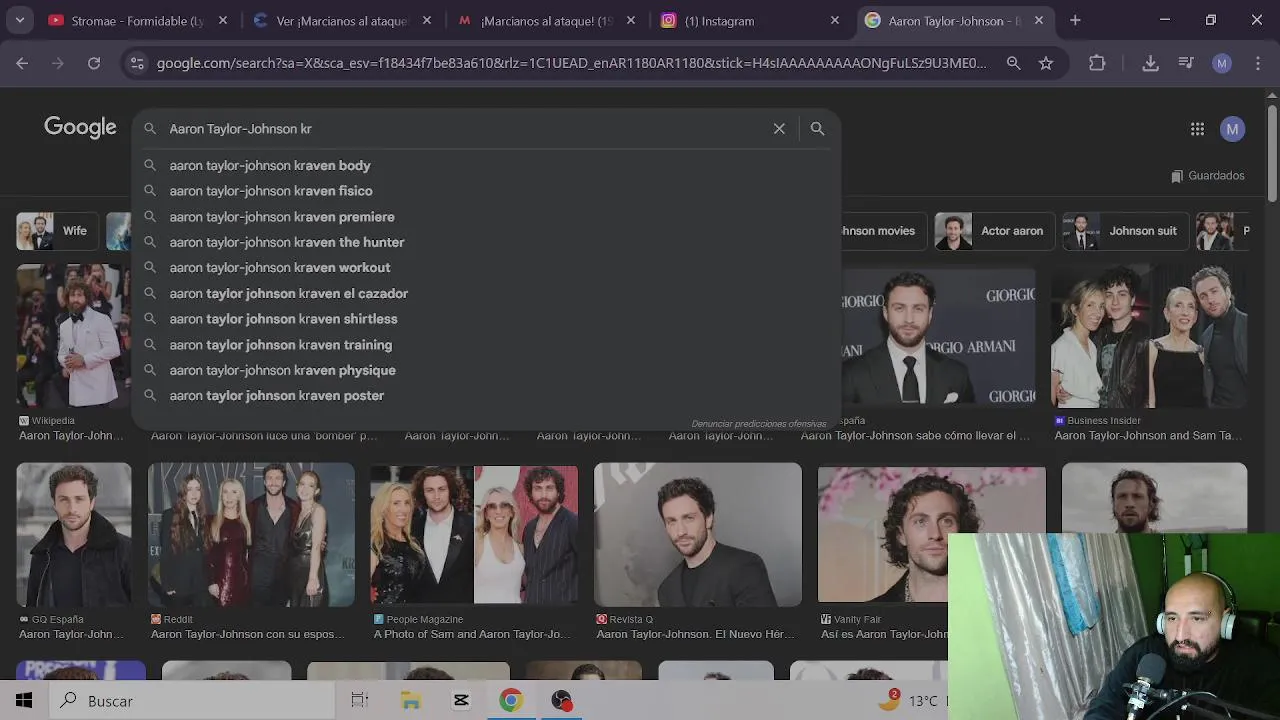Reload the current page
The width and height of the screenshot is (1280, 720).
coord(94,63)
